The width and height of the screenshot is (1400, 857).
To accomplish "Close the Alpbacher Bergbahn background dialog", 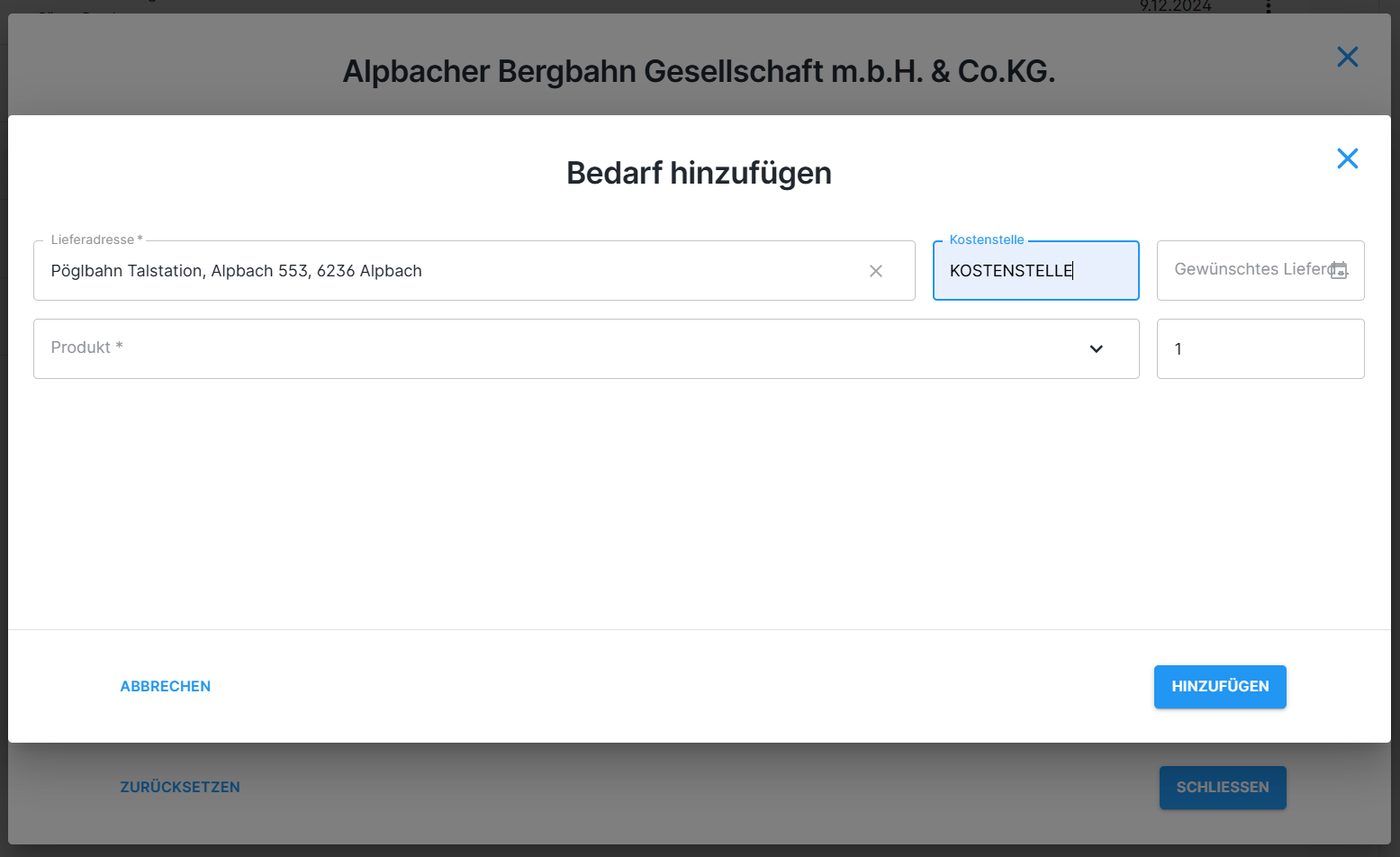I will (x=1347, y=57).
